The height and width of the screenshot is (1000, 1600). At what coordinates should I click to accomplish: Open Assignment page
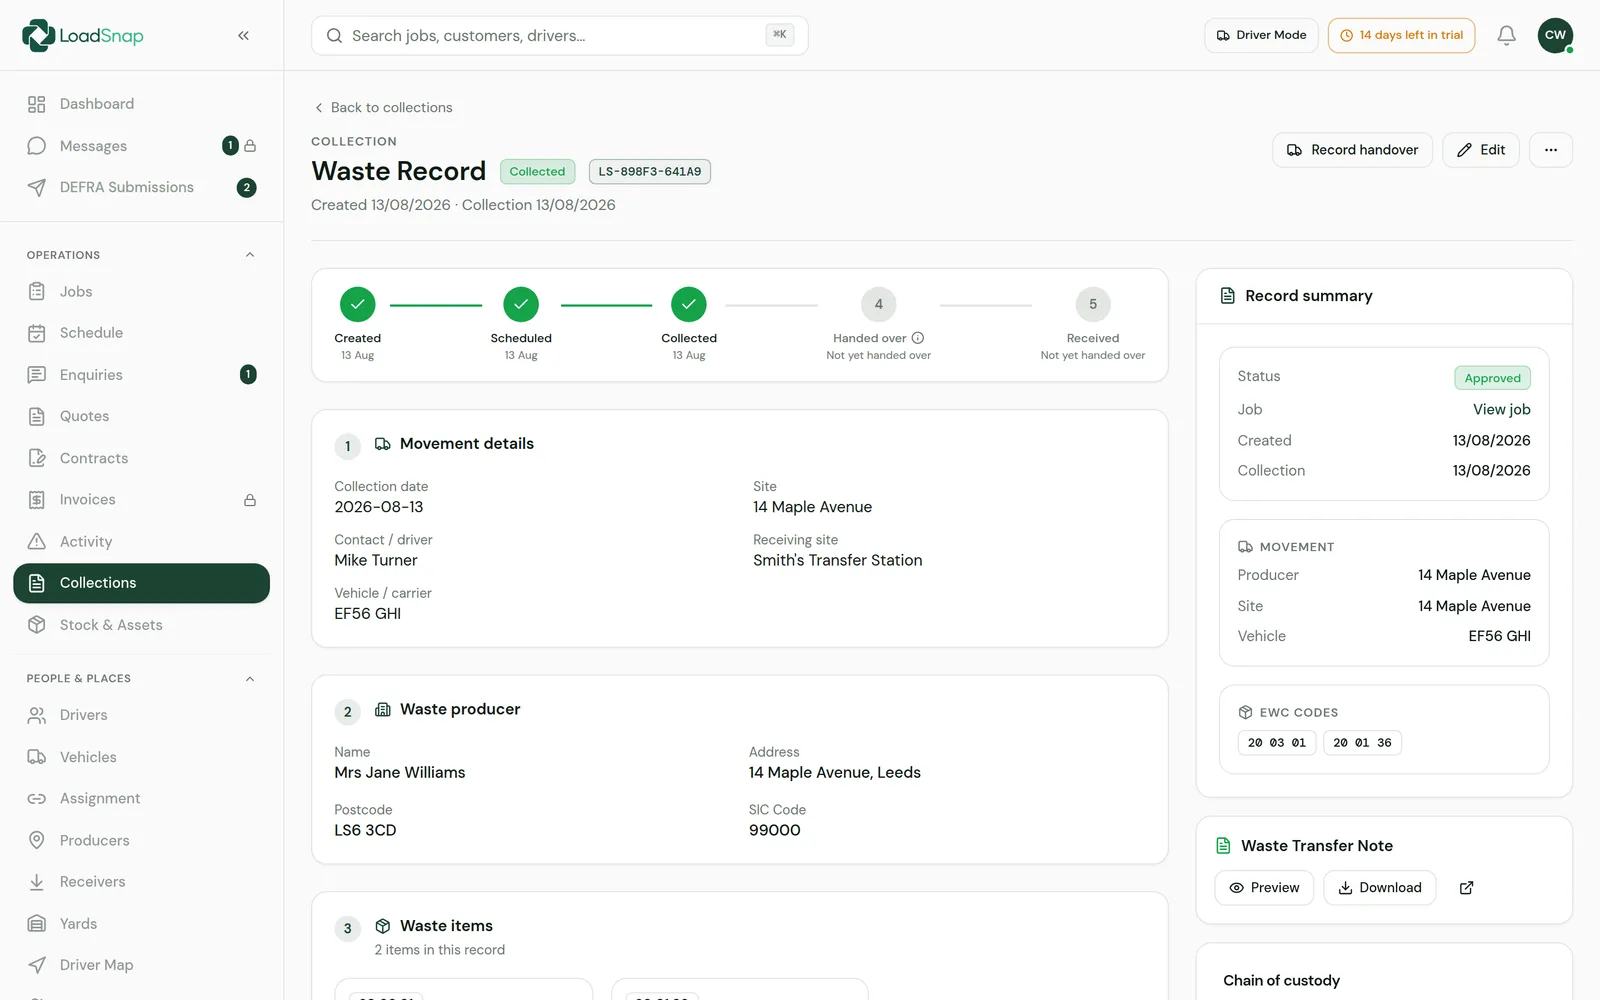click(x=141, y=799)
